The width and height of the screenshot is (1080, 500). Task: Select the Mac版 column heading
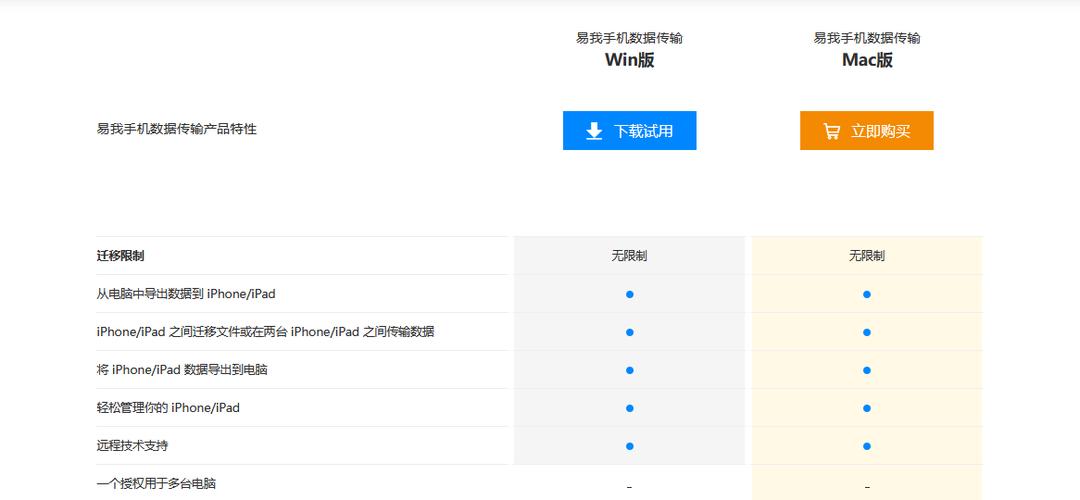[867, 60]
